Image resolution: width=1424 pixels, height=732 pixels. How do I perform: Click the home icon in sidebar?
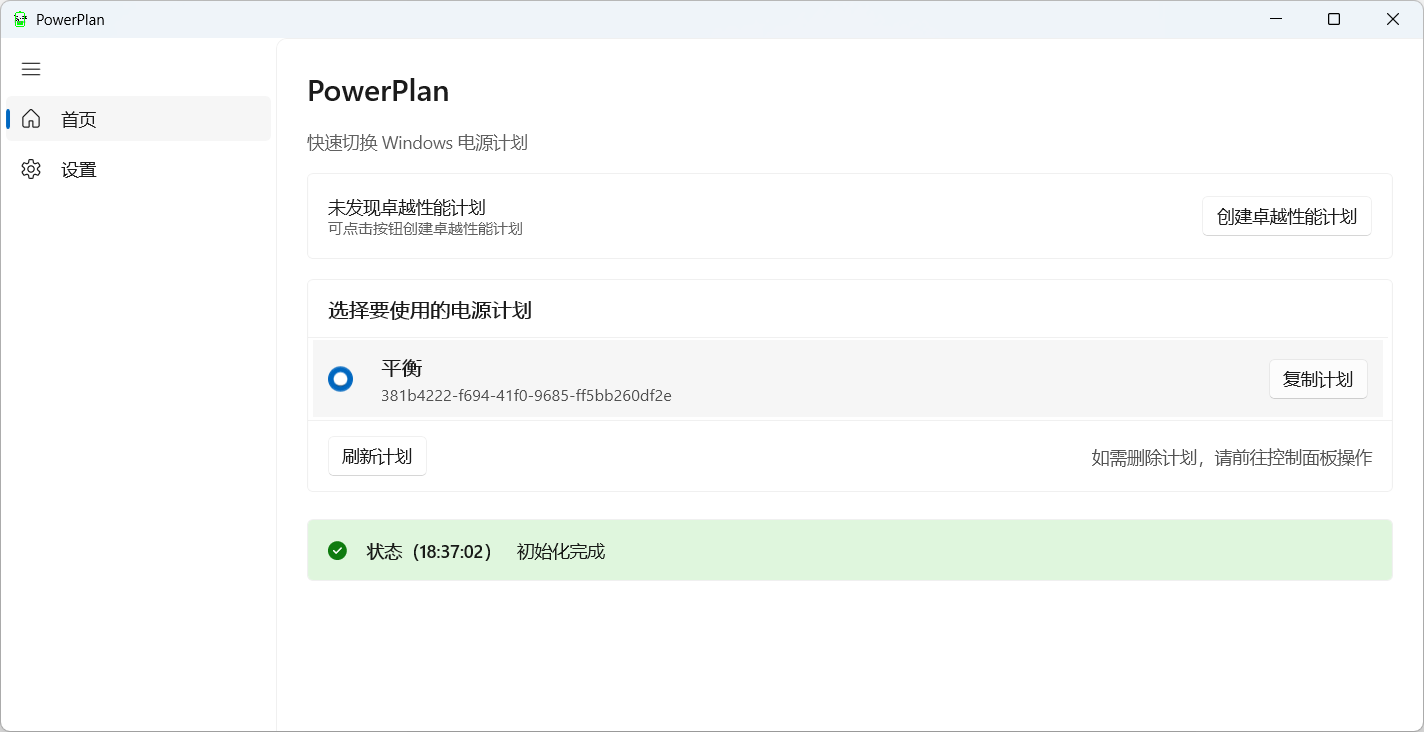[31, 119]
